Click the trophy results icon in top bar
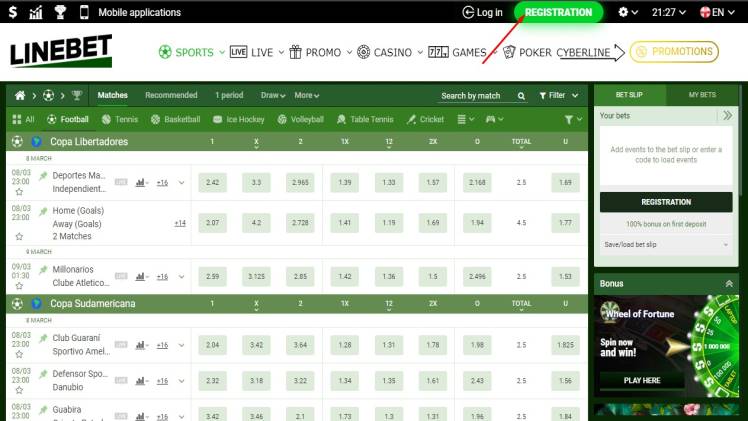Viewport: 748px width, 421px height. [x=60, y=12]
